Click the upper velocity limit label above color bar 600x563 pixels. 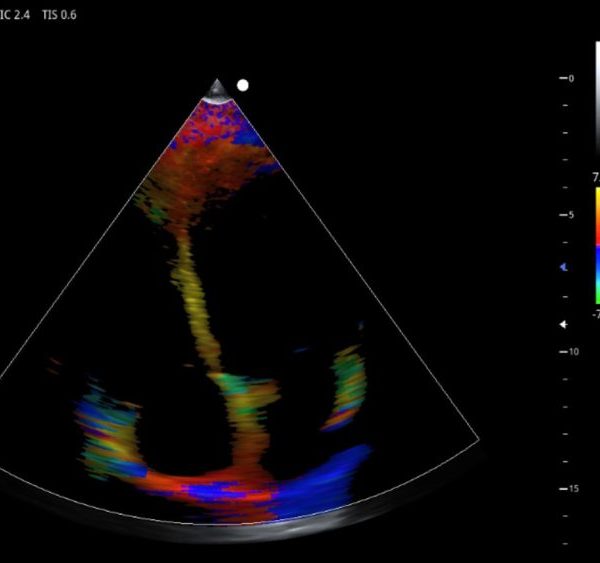(596, 178)
